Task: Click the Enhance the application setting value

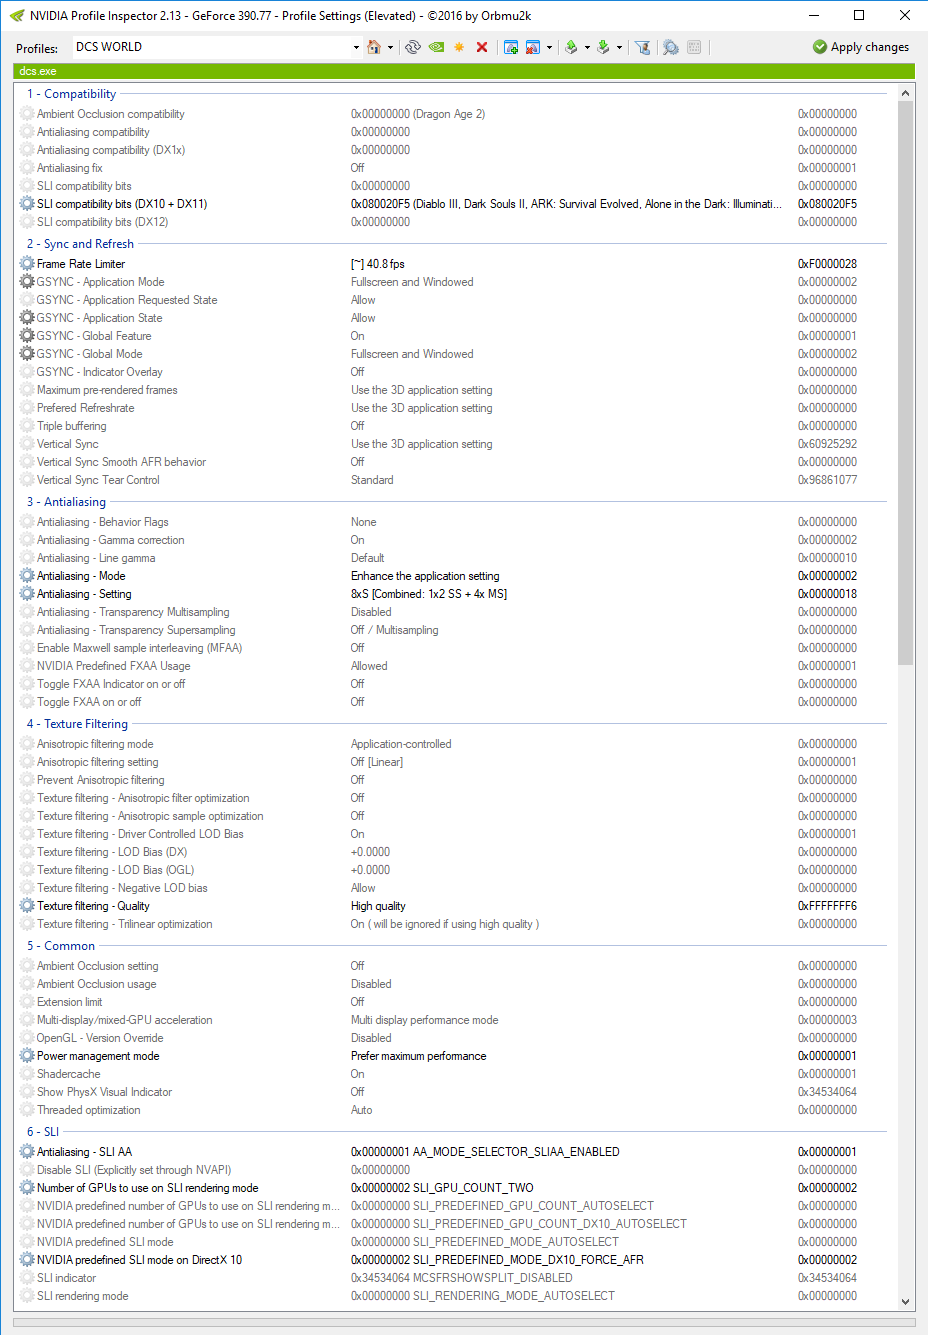Action: [425, 576]
